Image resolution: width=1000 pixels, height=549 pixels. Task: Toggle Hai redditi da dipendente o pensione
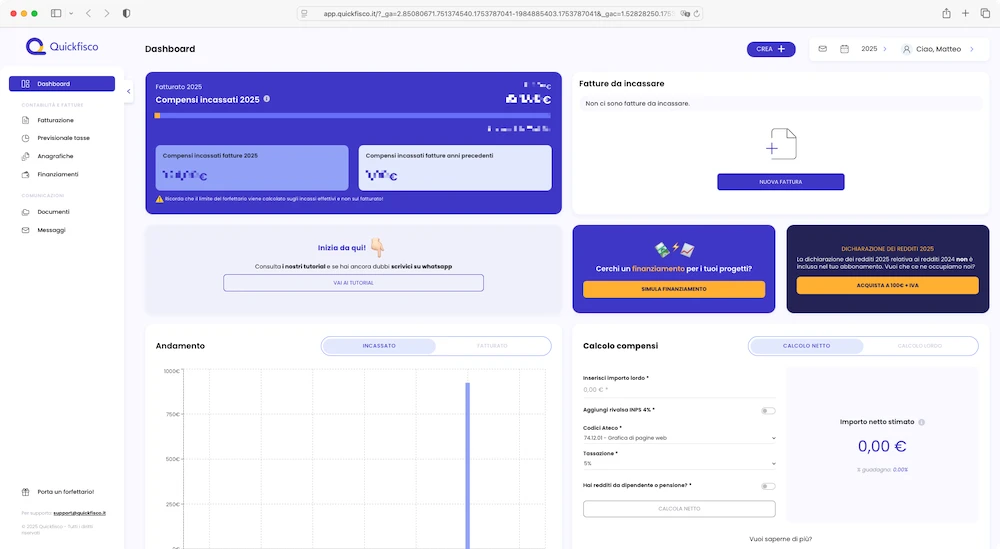[768, 486]
